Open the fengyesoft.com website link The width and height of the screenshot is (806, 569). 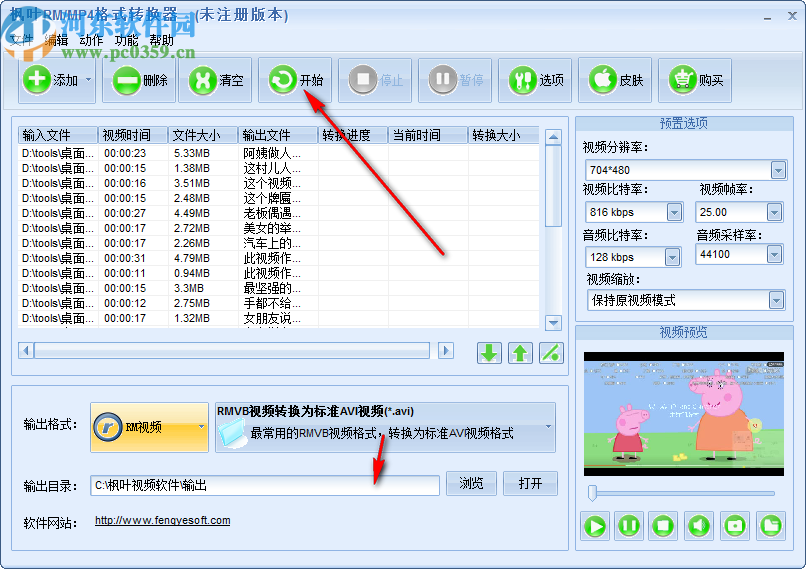pos(162,520)
